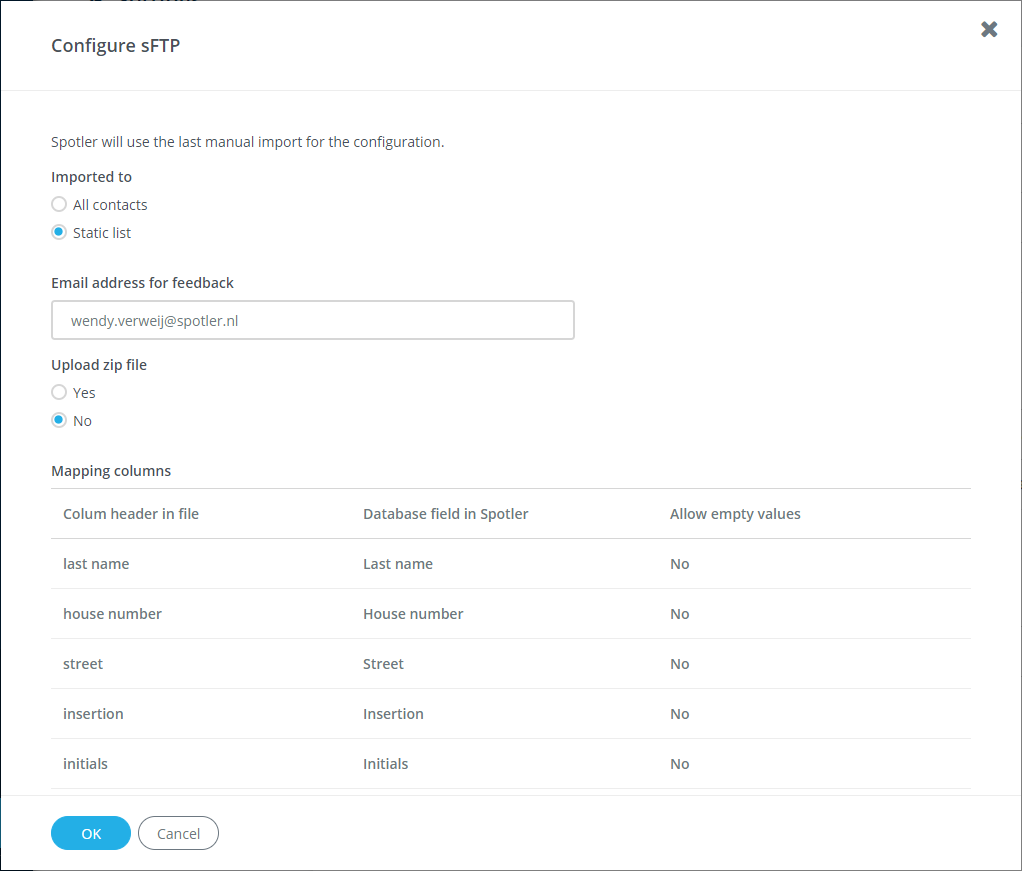The width and height of the screenshot is (1022, 871).
Task: Select the street mapping row
Action: 83,663
